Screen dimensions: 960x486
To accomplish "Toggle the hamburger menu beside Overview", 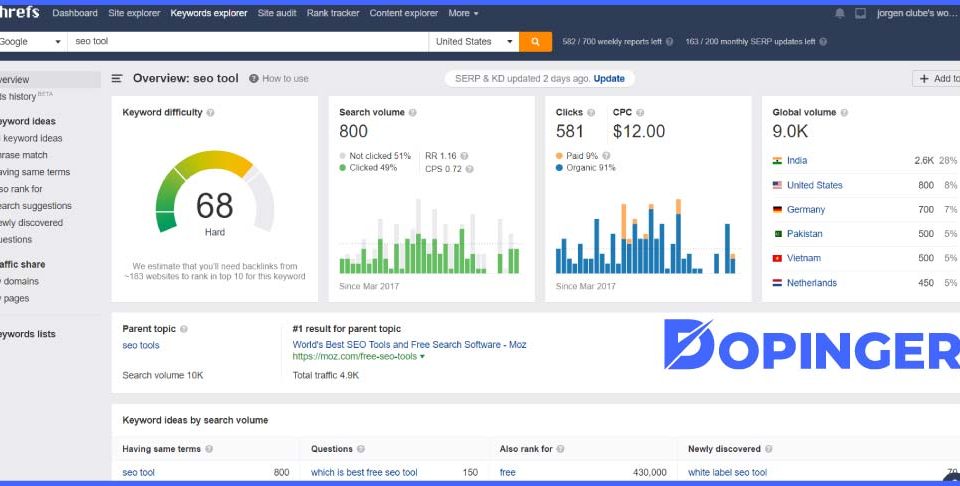I will (117, 78).
